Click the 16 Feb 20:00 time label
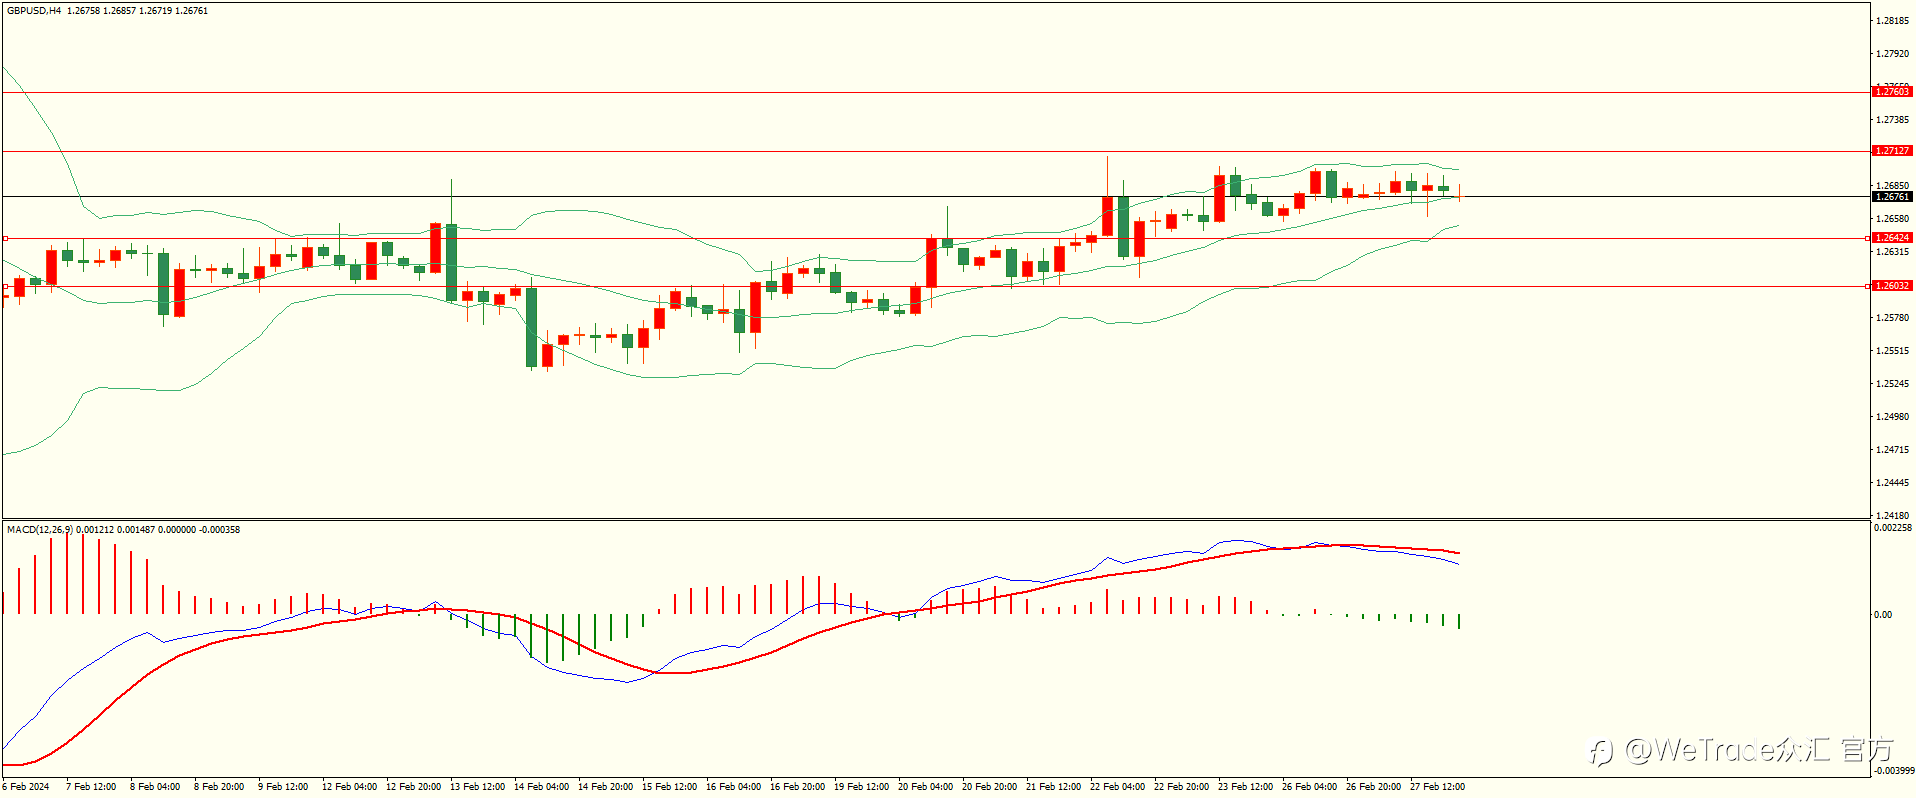The width and height of the screenshot is (1916, 798). coord(797,787)
